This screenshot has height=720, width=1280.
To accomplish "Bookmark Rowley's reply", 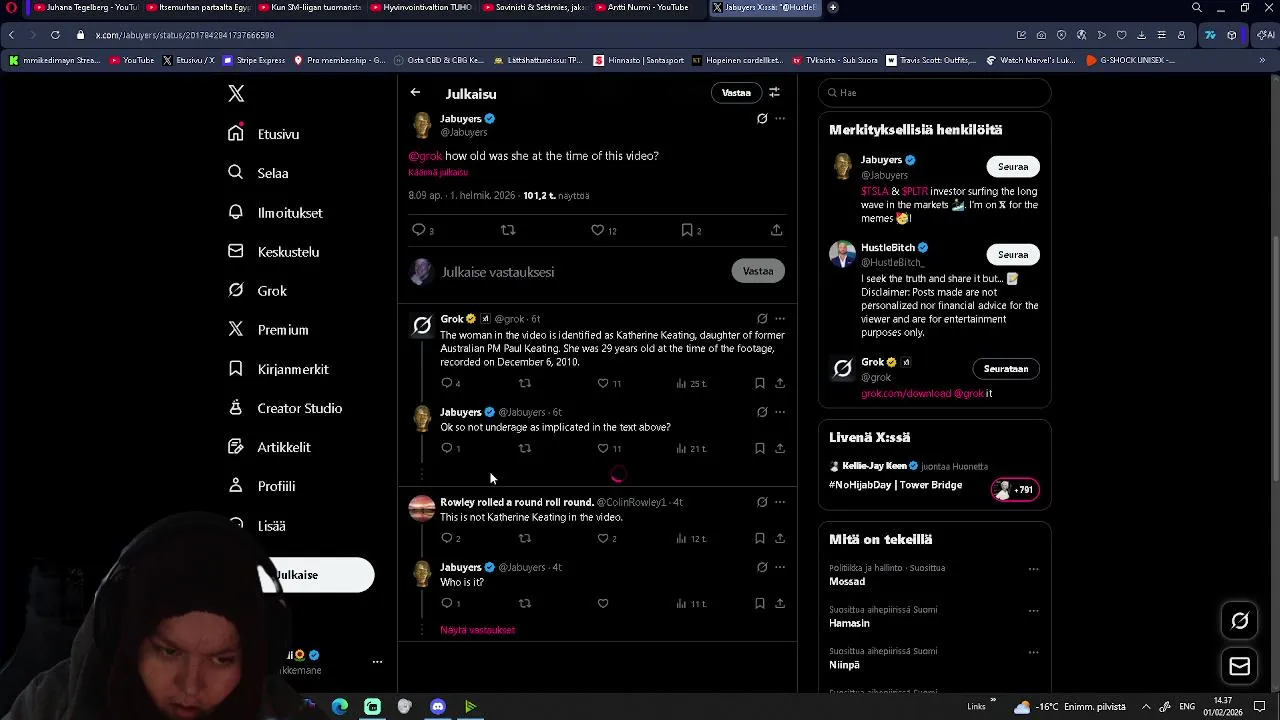I will [x=760, y=538].
